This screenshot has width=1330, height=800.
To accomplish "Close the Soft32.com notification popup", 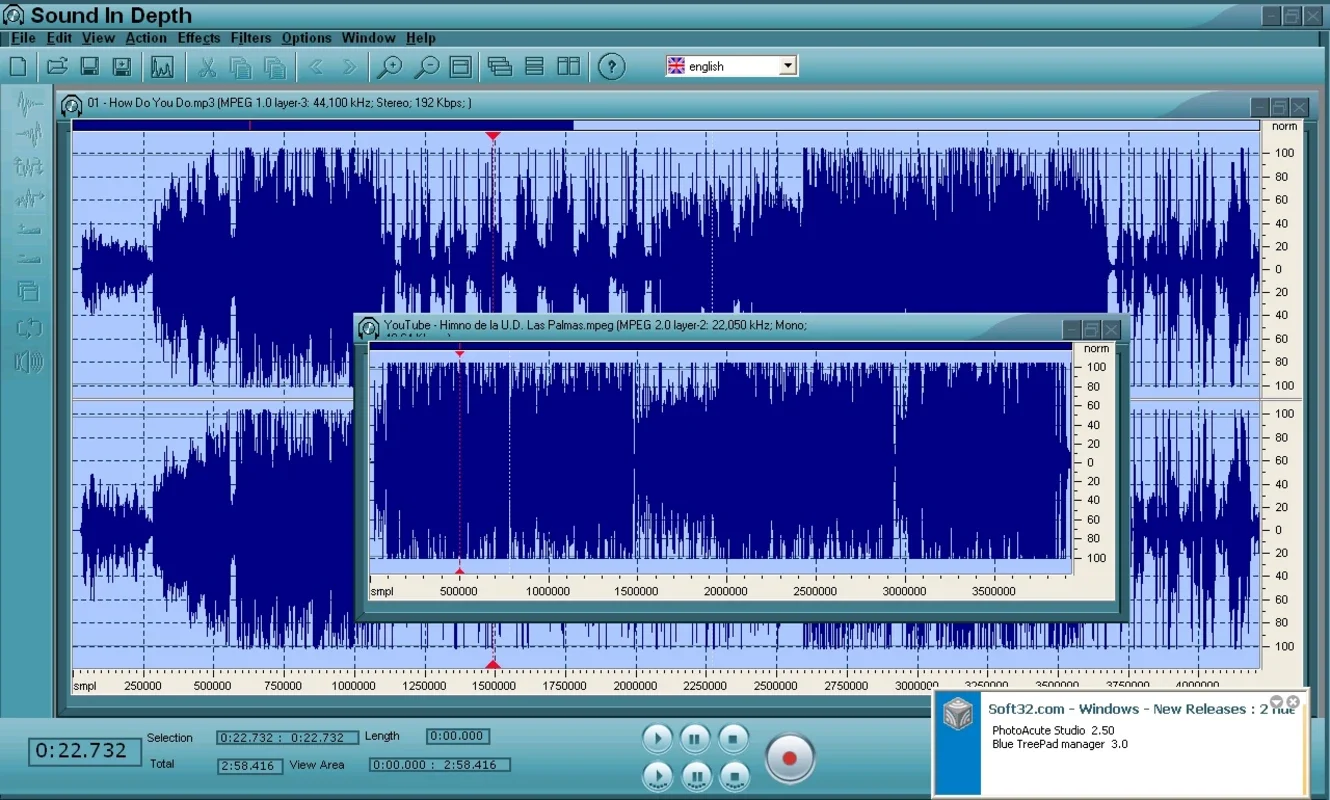I will (1293, 702).
